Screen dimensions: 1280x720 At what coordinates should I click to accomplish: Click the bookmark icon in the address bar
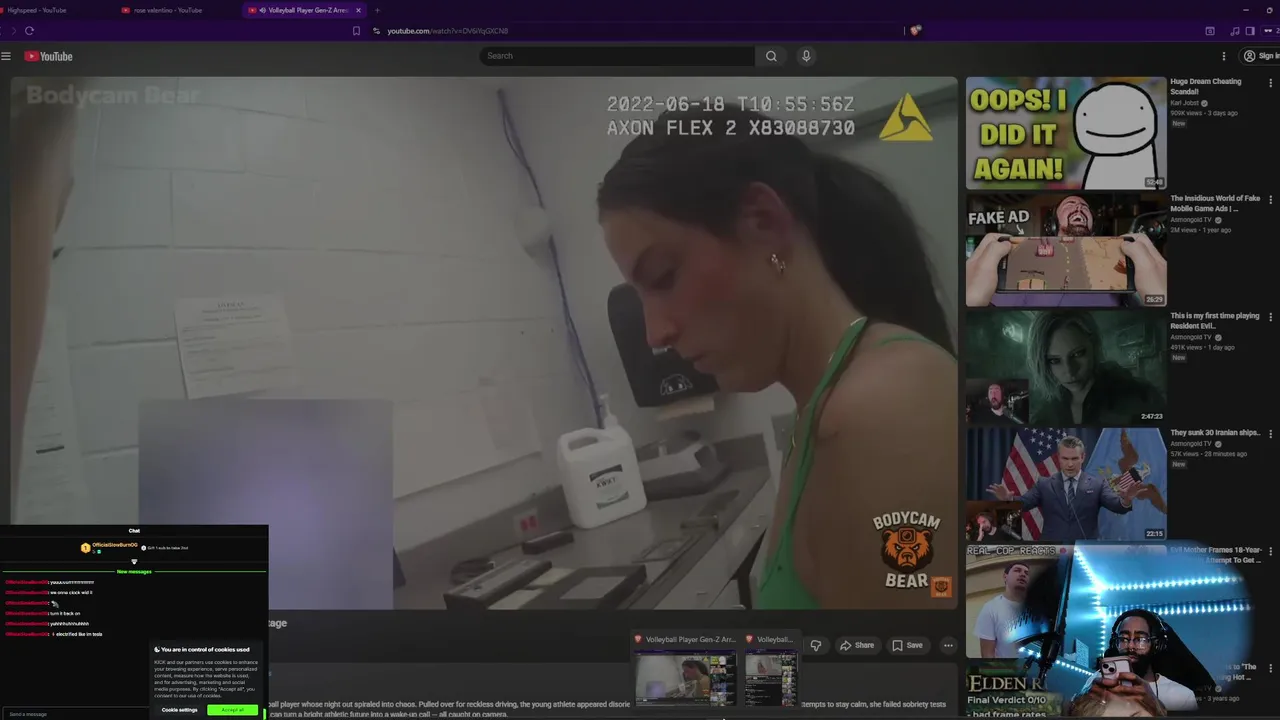point(356,31)
